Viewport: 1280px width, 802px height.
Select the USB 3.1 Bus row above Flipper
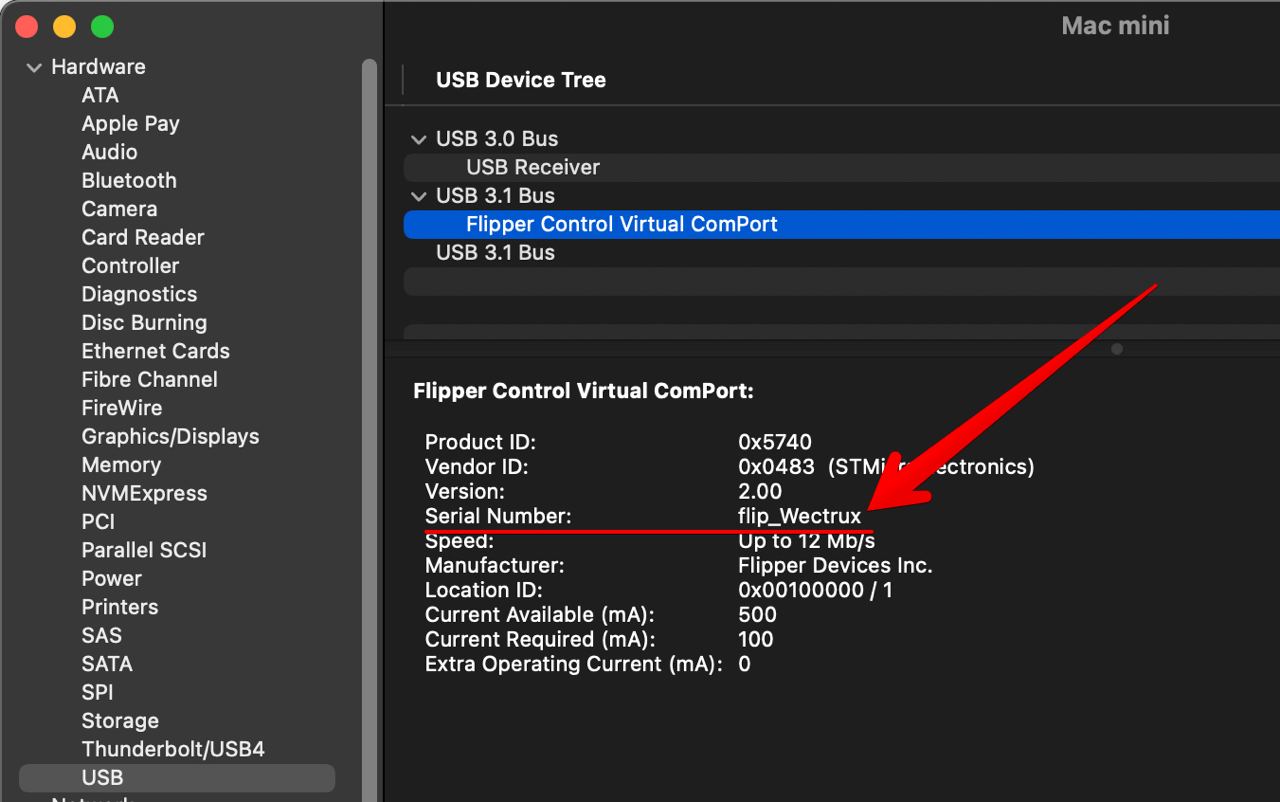point(842,196)
